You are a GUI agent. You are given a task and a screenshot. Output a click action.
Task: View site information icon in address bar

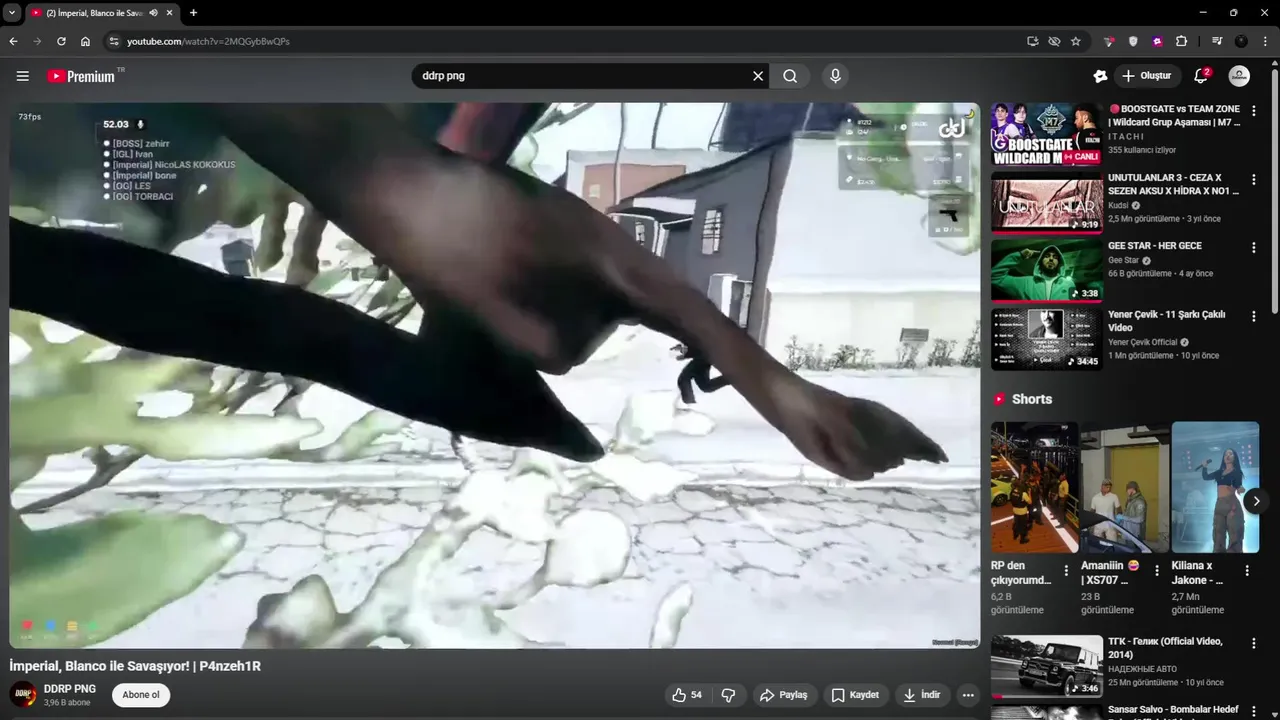click(x=114, y=41)
